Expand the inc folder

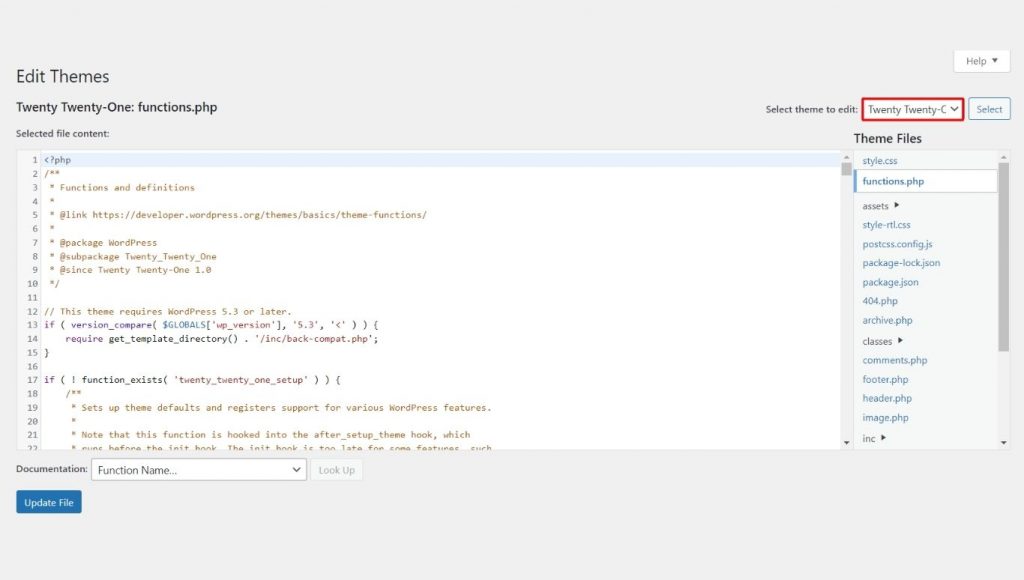tap(869, 438)
